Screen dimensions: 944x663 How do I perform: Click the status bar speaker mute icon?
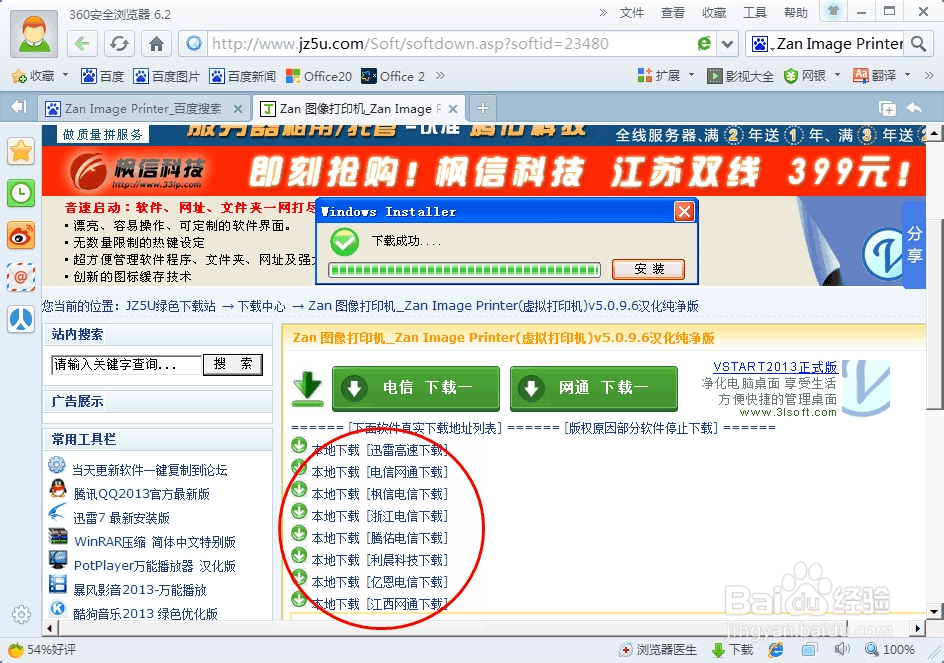point(842,649)
